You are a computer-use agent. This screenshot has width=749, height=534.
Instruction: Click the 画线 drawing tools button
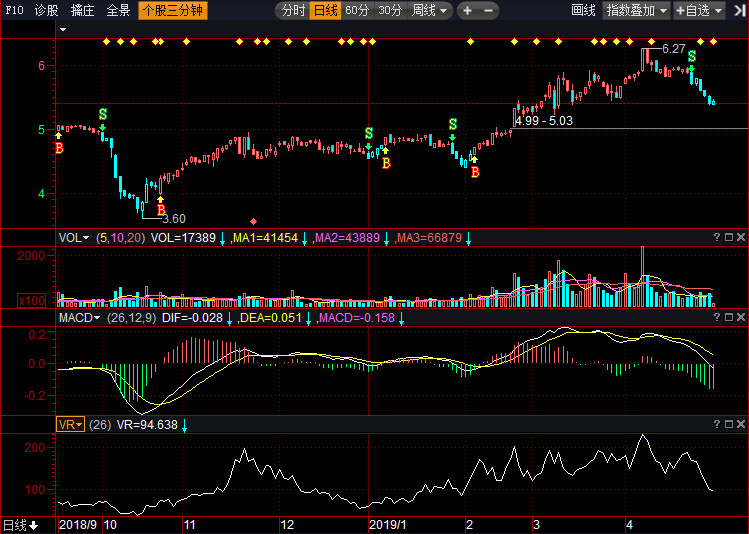(x=583, y=10)
